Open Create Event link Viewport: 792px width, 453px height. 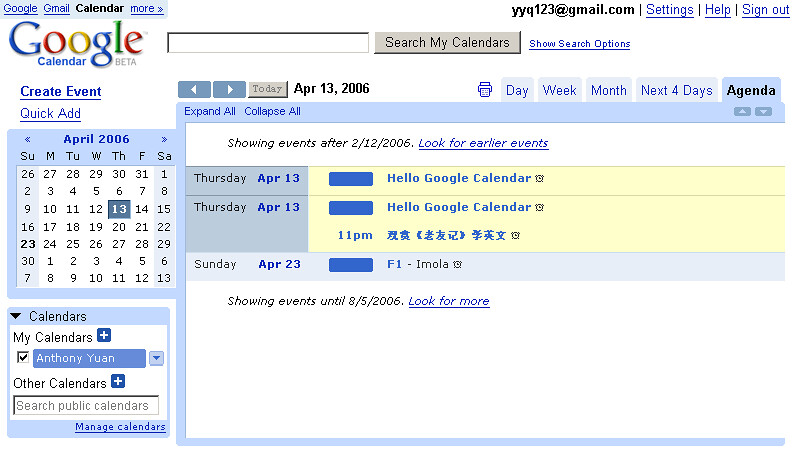coord(61,91)
